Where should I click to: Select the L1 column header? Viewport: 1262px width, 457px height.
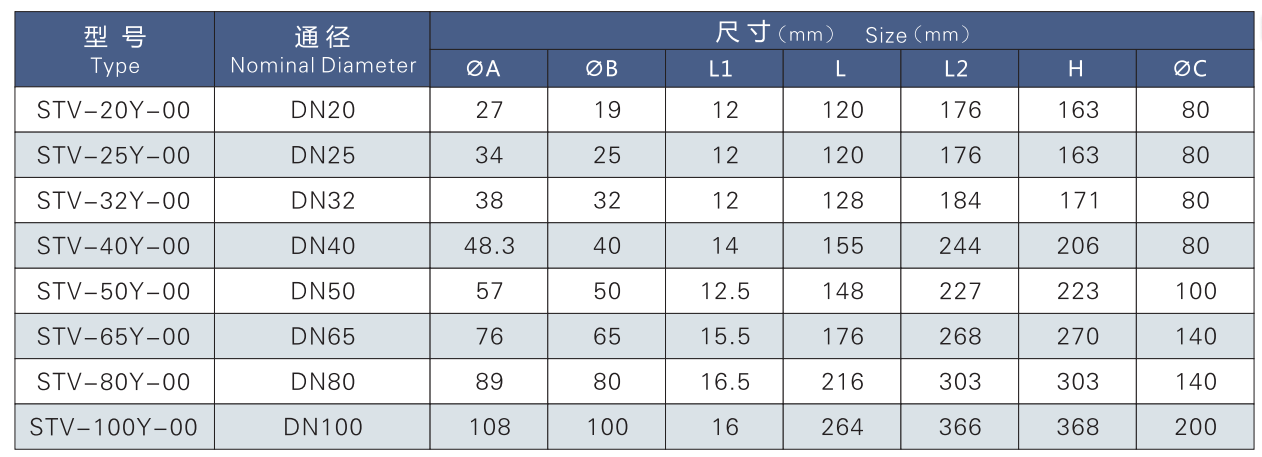(724, 69)
